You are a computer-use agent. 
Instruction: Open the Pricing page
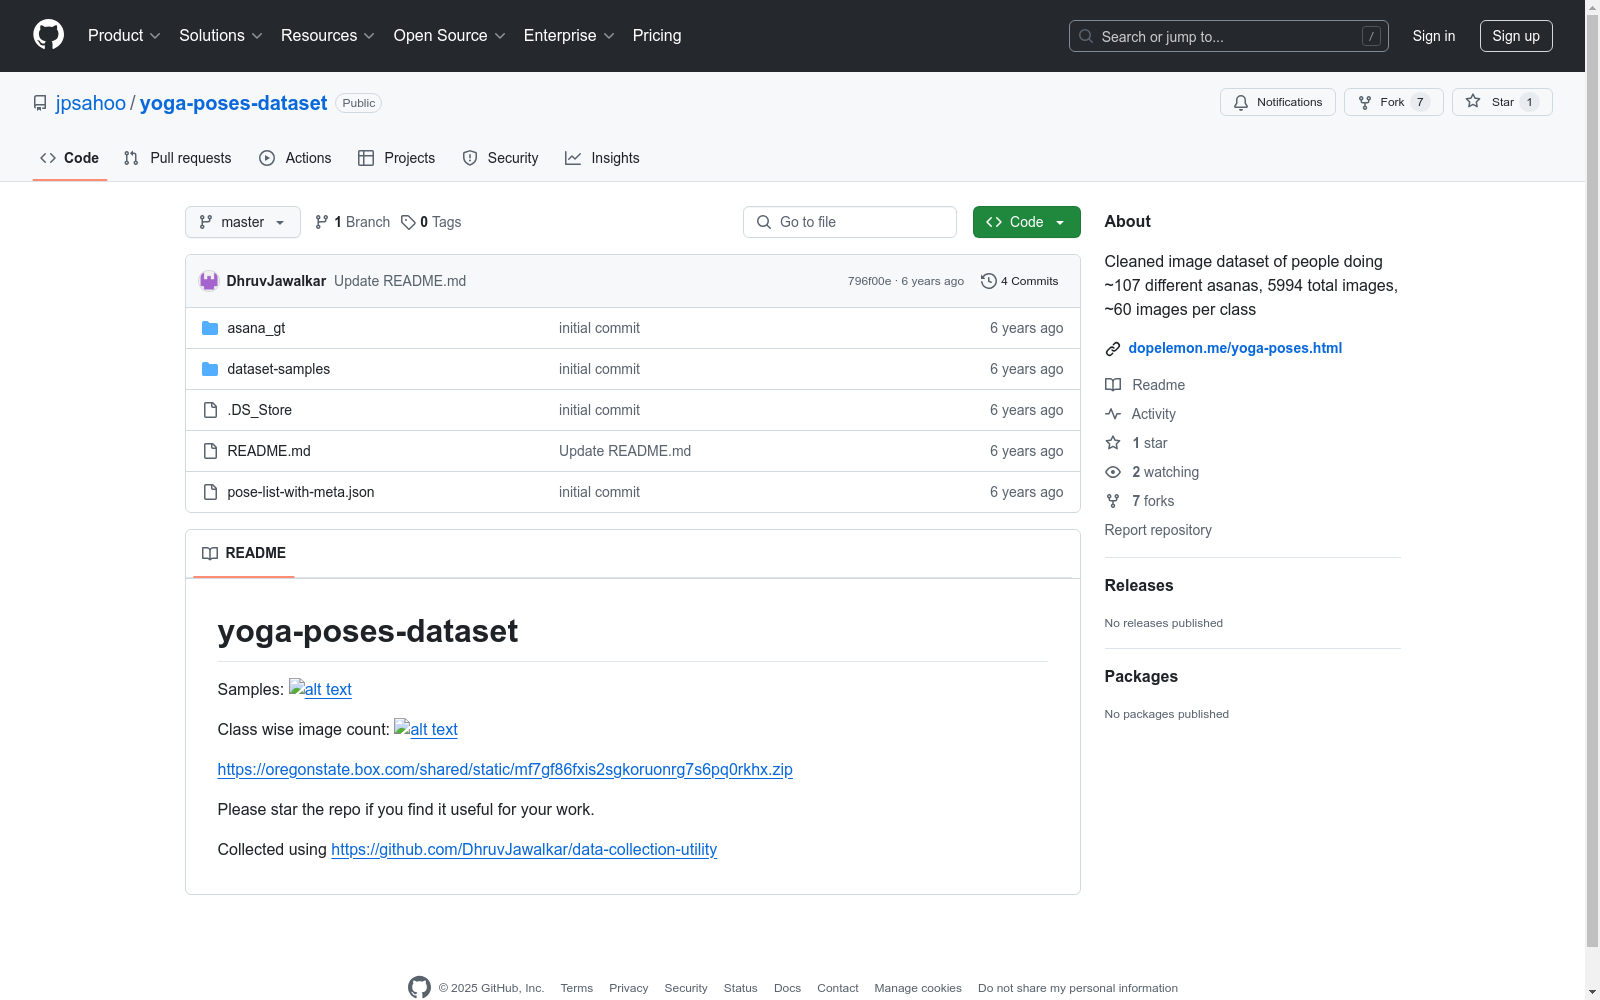coord(657,36)
